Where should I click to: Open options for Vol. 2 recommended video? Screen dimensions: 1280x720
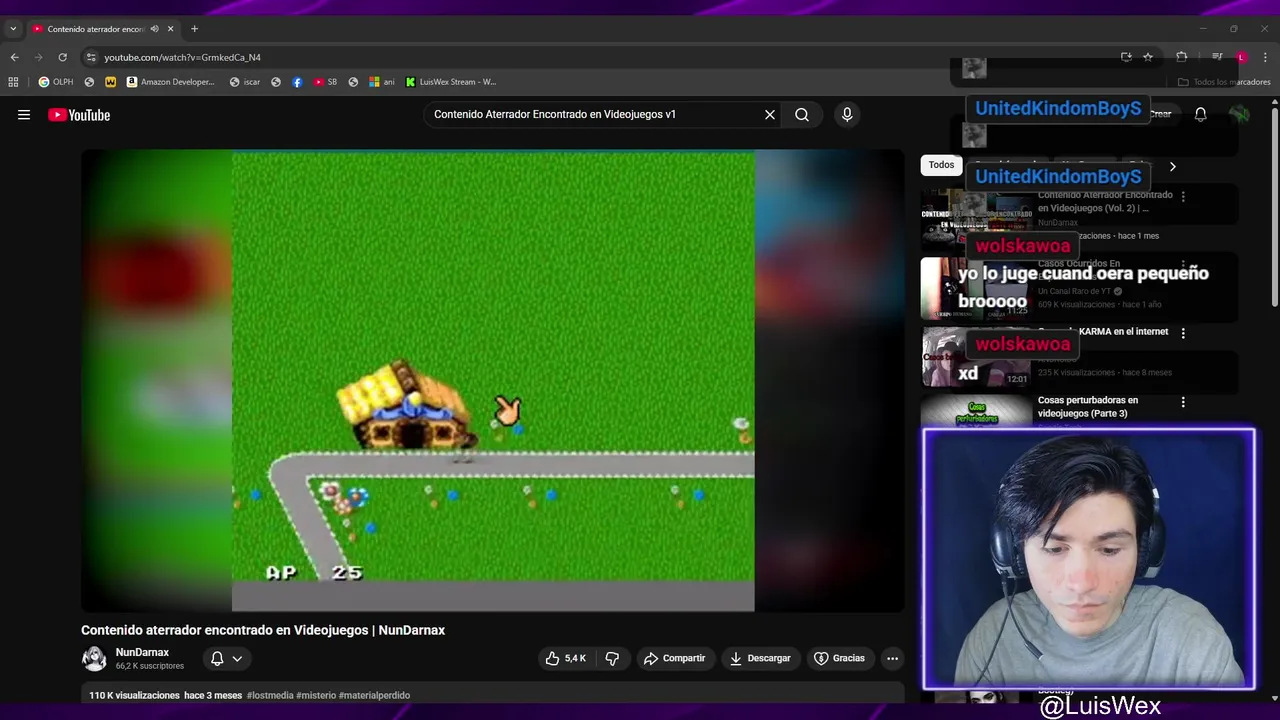1183,197
